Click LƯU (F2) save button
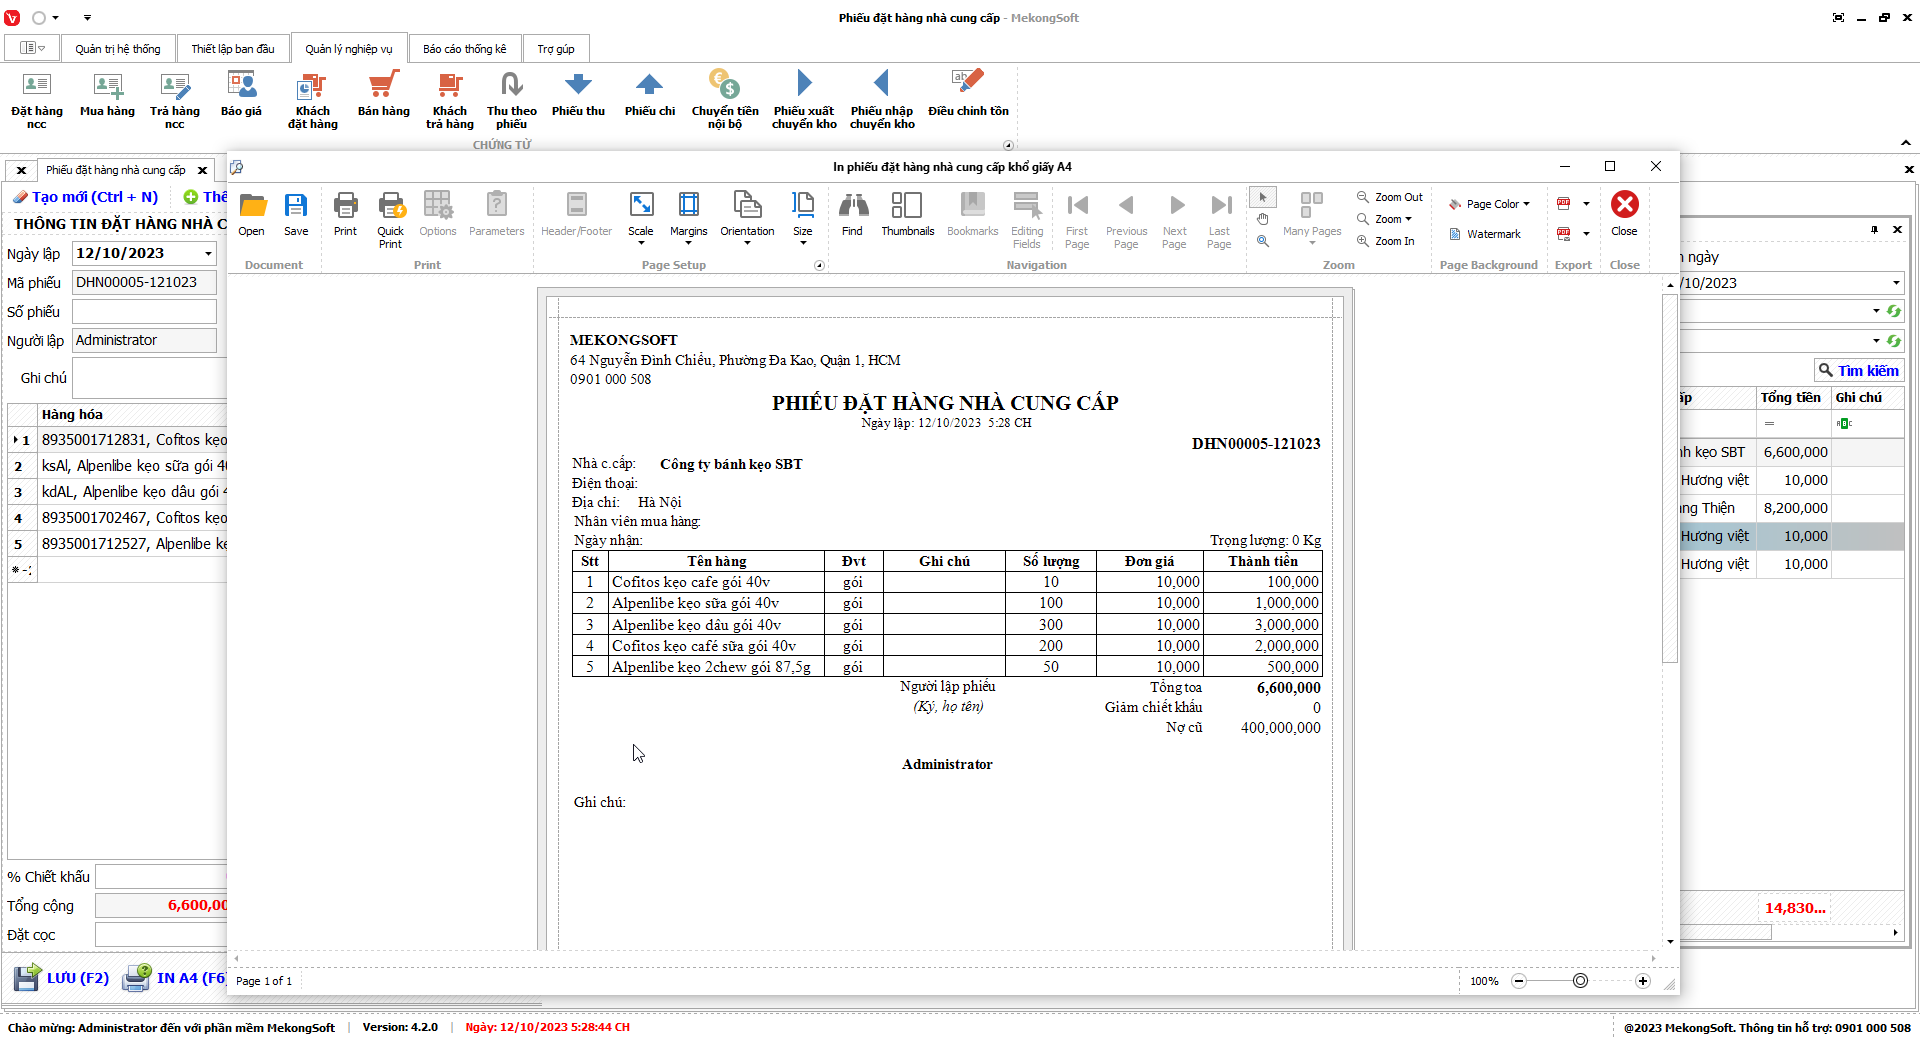 point(62,978)
